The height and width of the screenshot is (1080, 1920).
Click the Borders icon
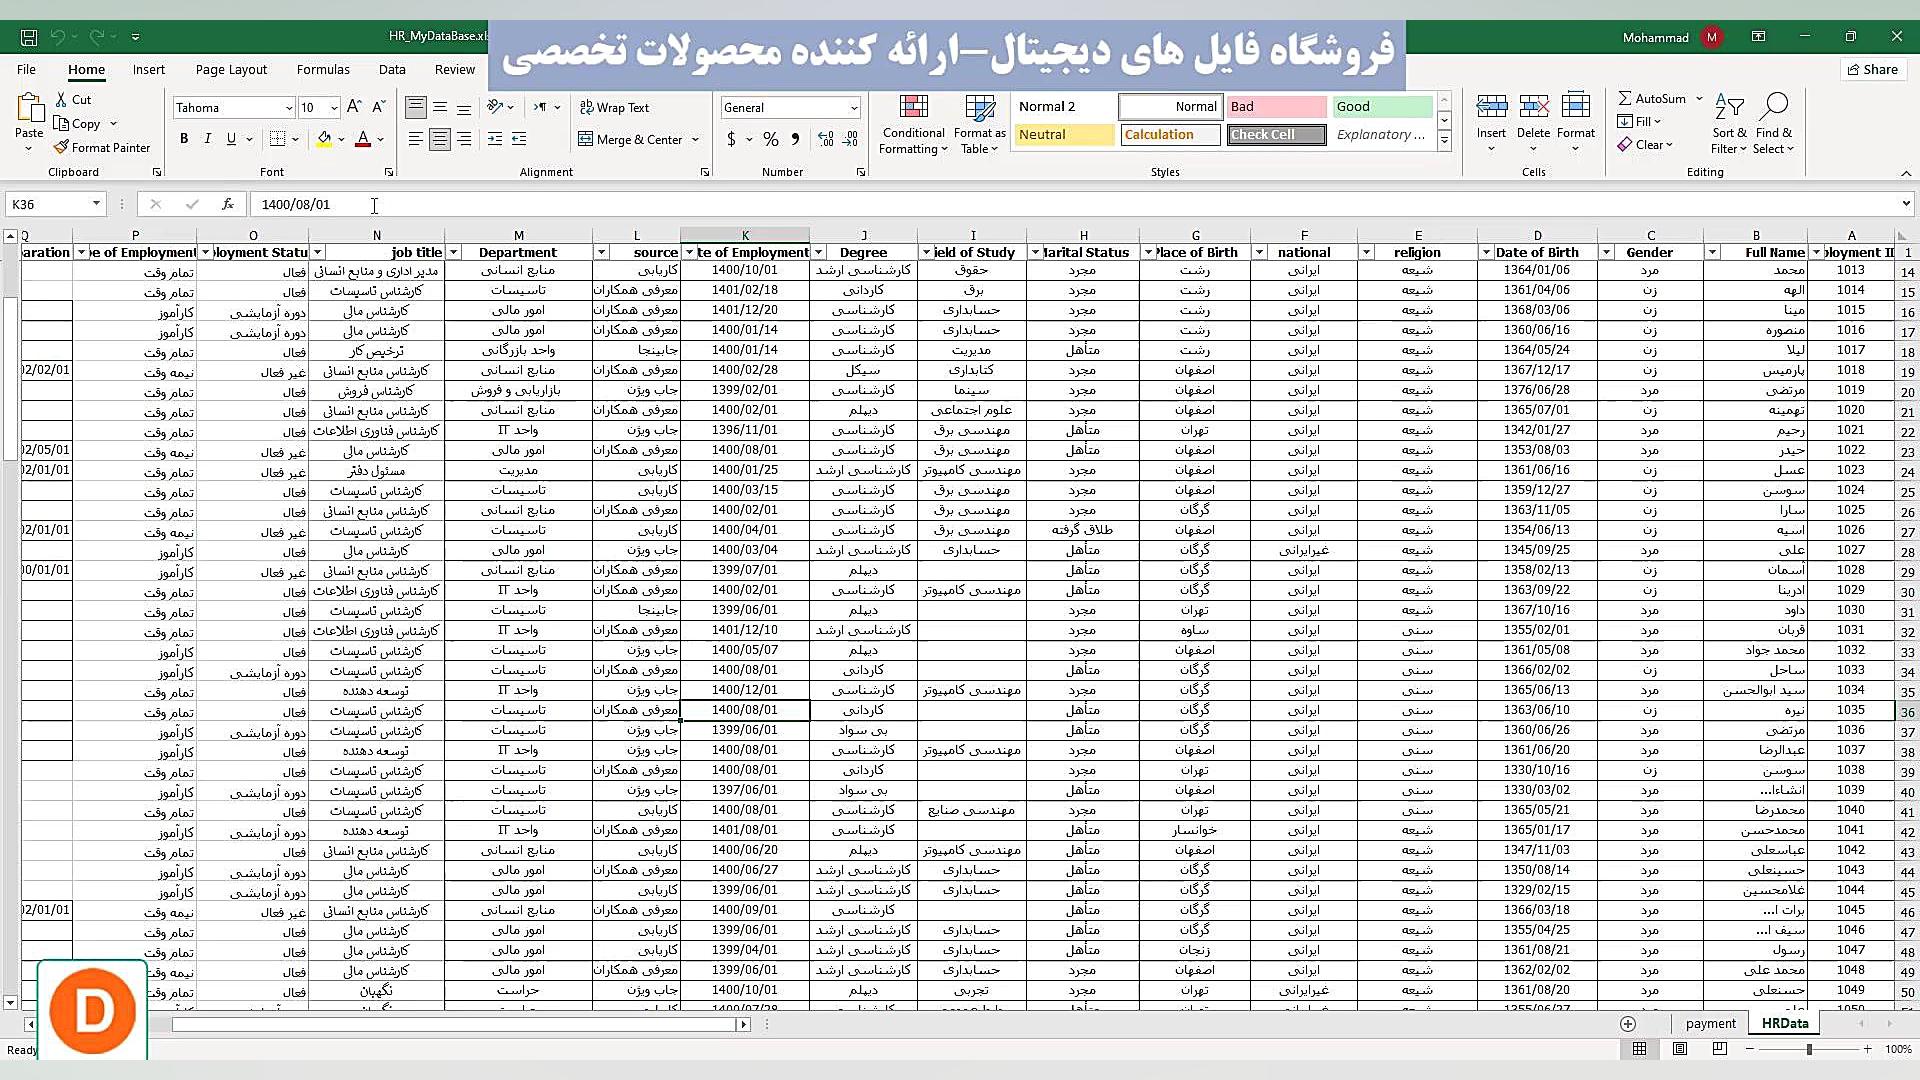[278, 139]
